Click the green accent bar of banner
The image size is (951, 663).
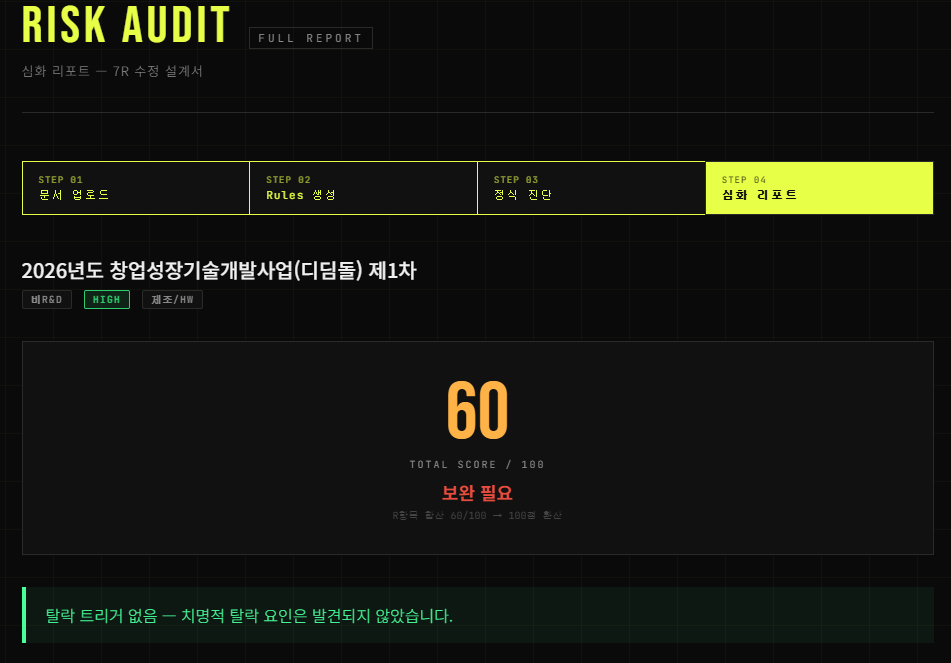(24, 614)
